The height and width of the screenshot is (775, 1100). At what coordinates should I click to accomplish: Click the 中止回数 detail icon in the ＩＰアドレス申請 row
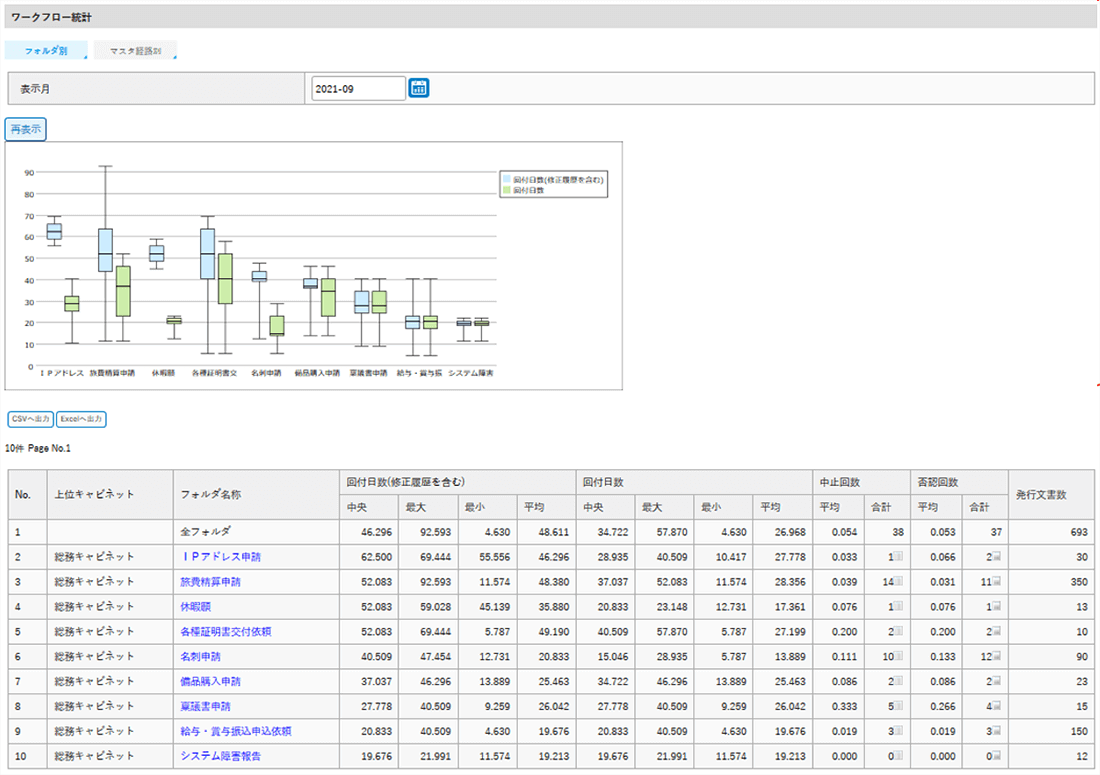tap(899, 557)
